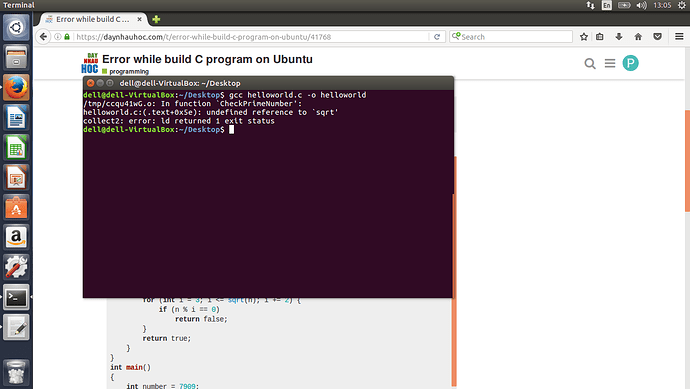Click the 'if (n % i == 0)' code line

tap(189, 309)
